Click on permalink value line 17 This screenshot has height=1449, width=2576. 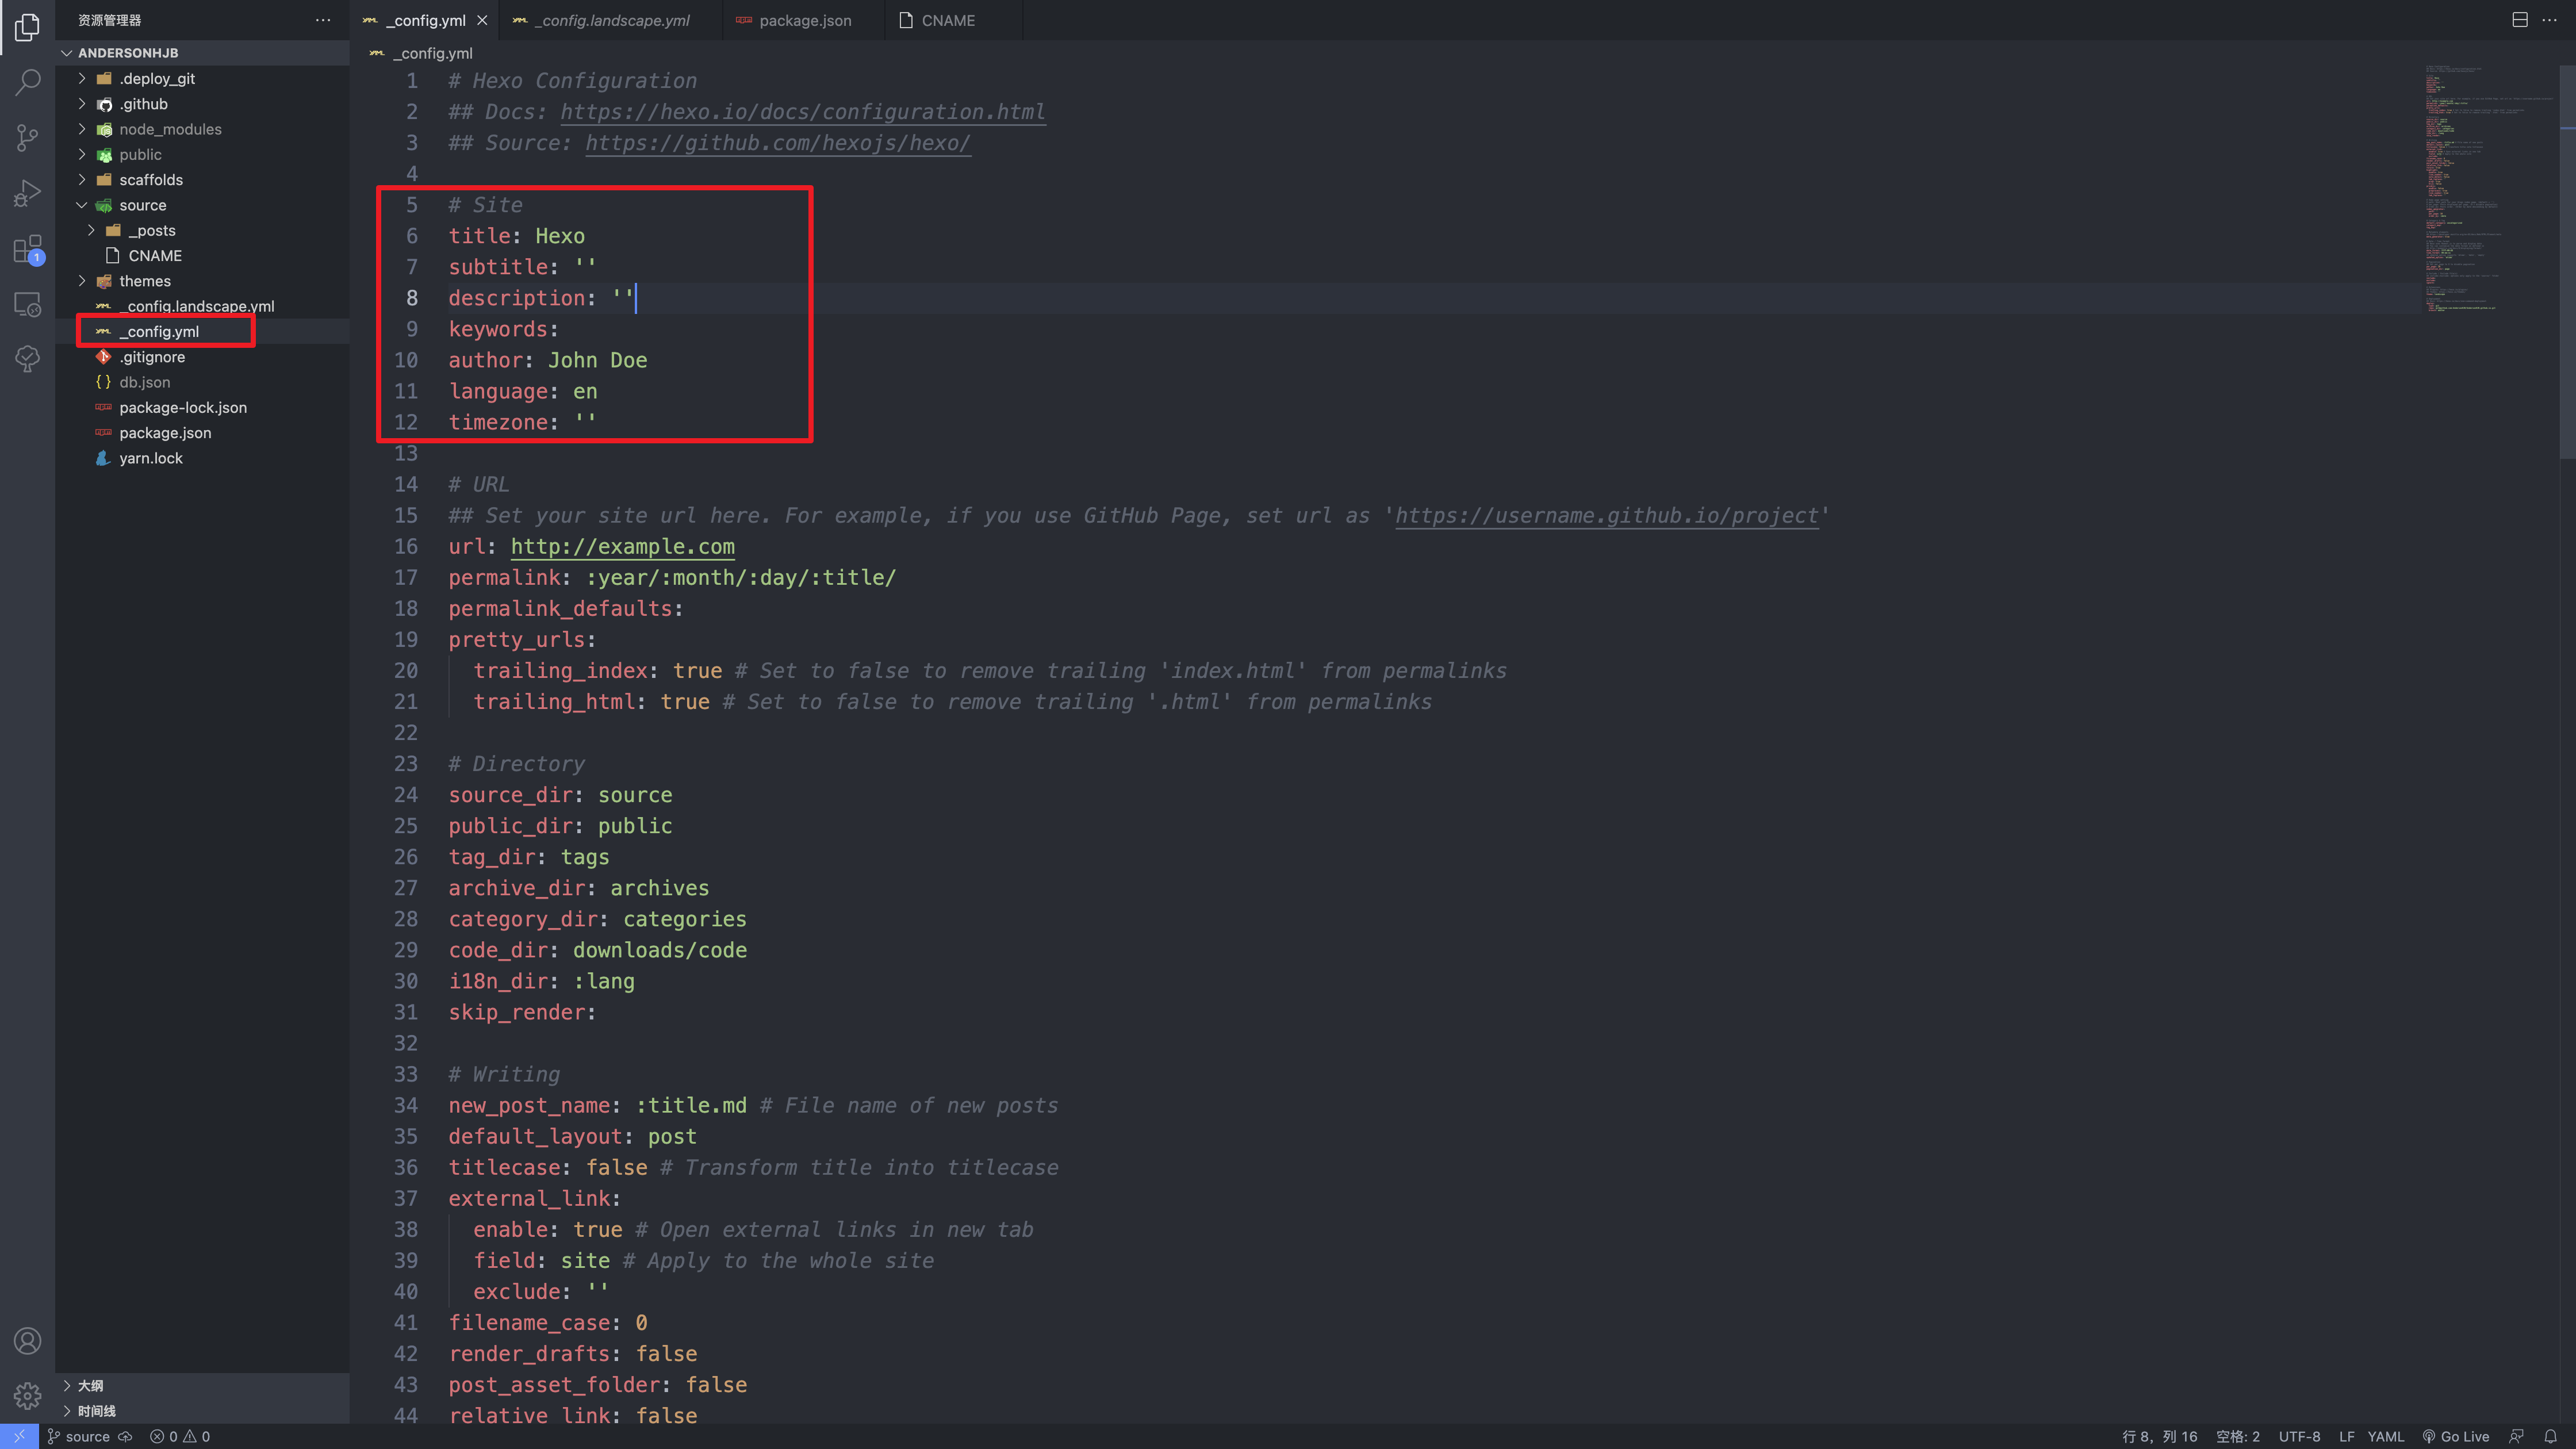click(x=740, y=578)
